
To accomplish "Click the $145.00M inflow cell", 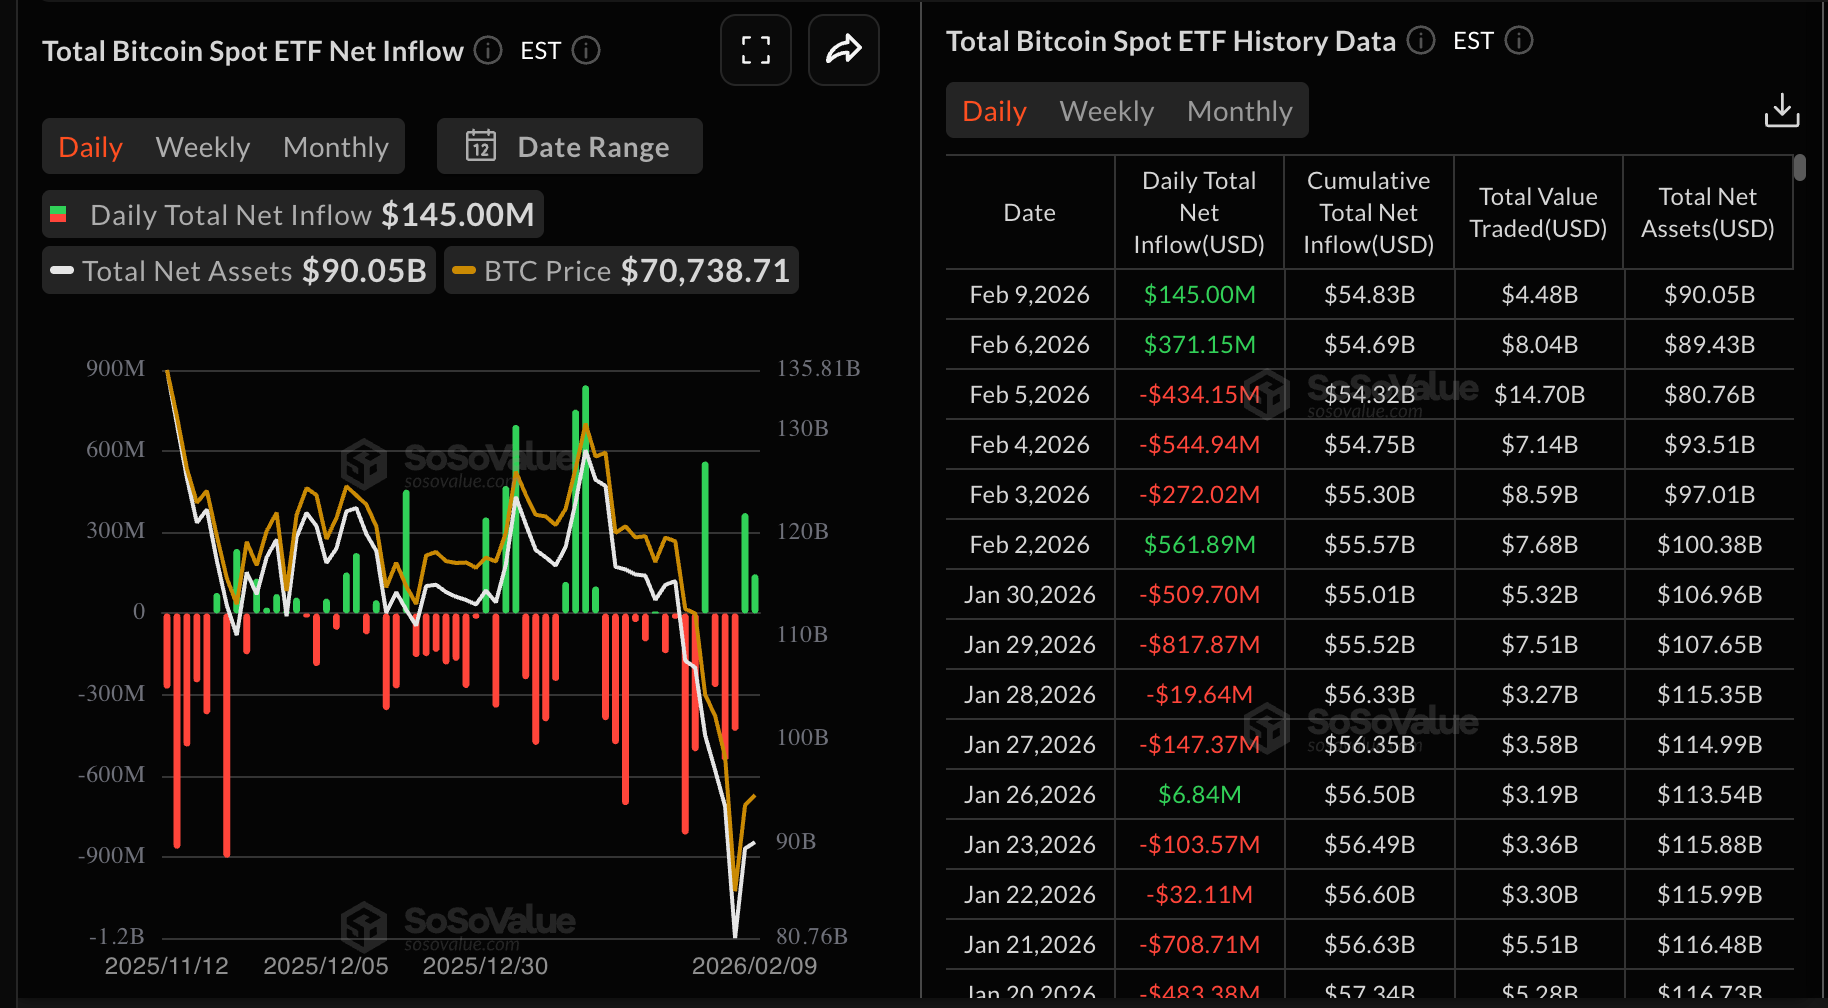I will [1200, 294].
